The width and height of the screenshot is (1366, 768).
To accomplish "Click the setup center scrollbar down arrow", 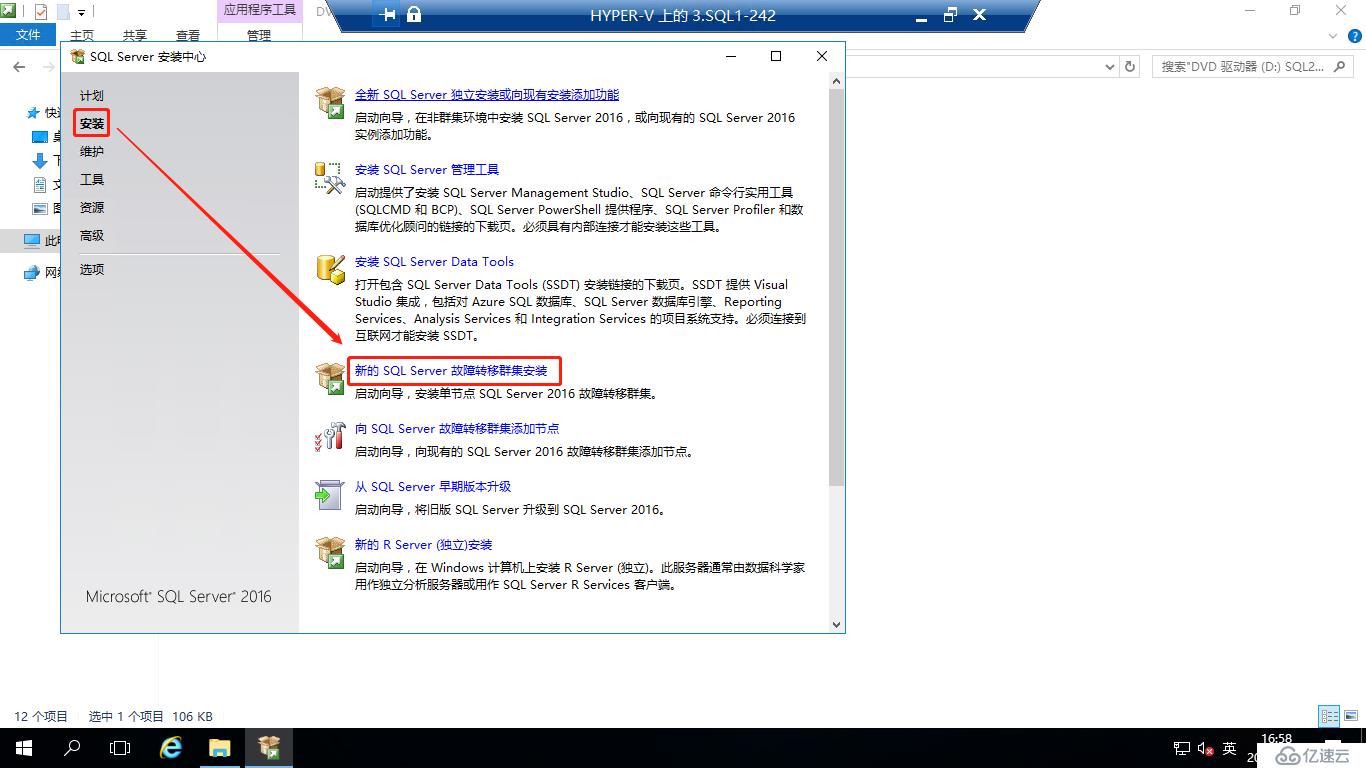I will [x=837, y=624].
